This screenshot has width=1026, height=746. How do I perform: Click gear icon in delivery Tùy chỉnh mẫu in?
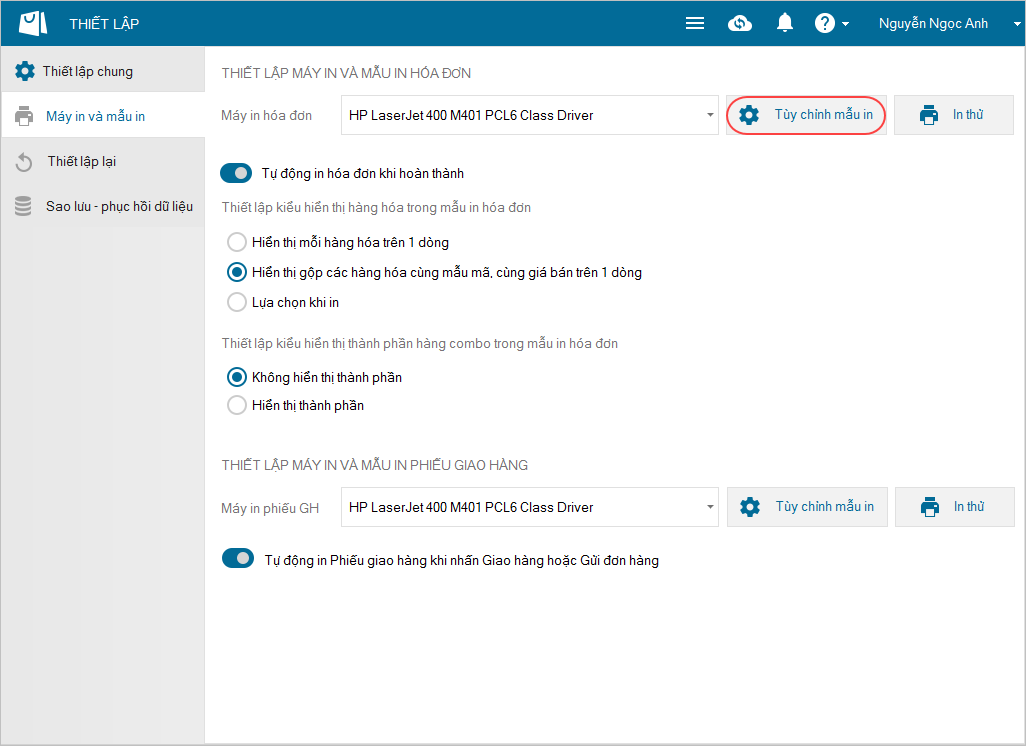pyautogui.click(x=750, y=507)
